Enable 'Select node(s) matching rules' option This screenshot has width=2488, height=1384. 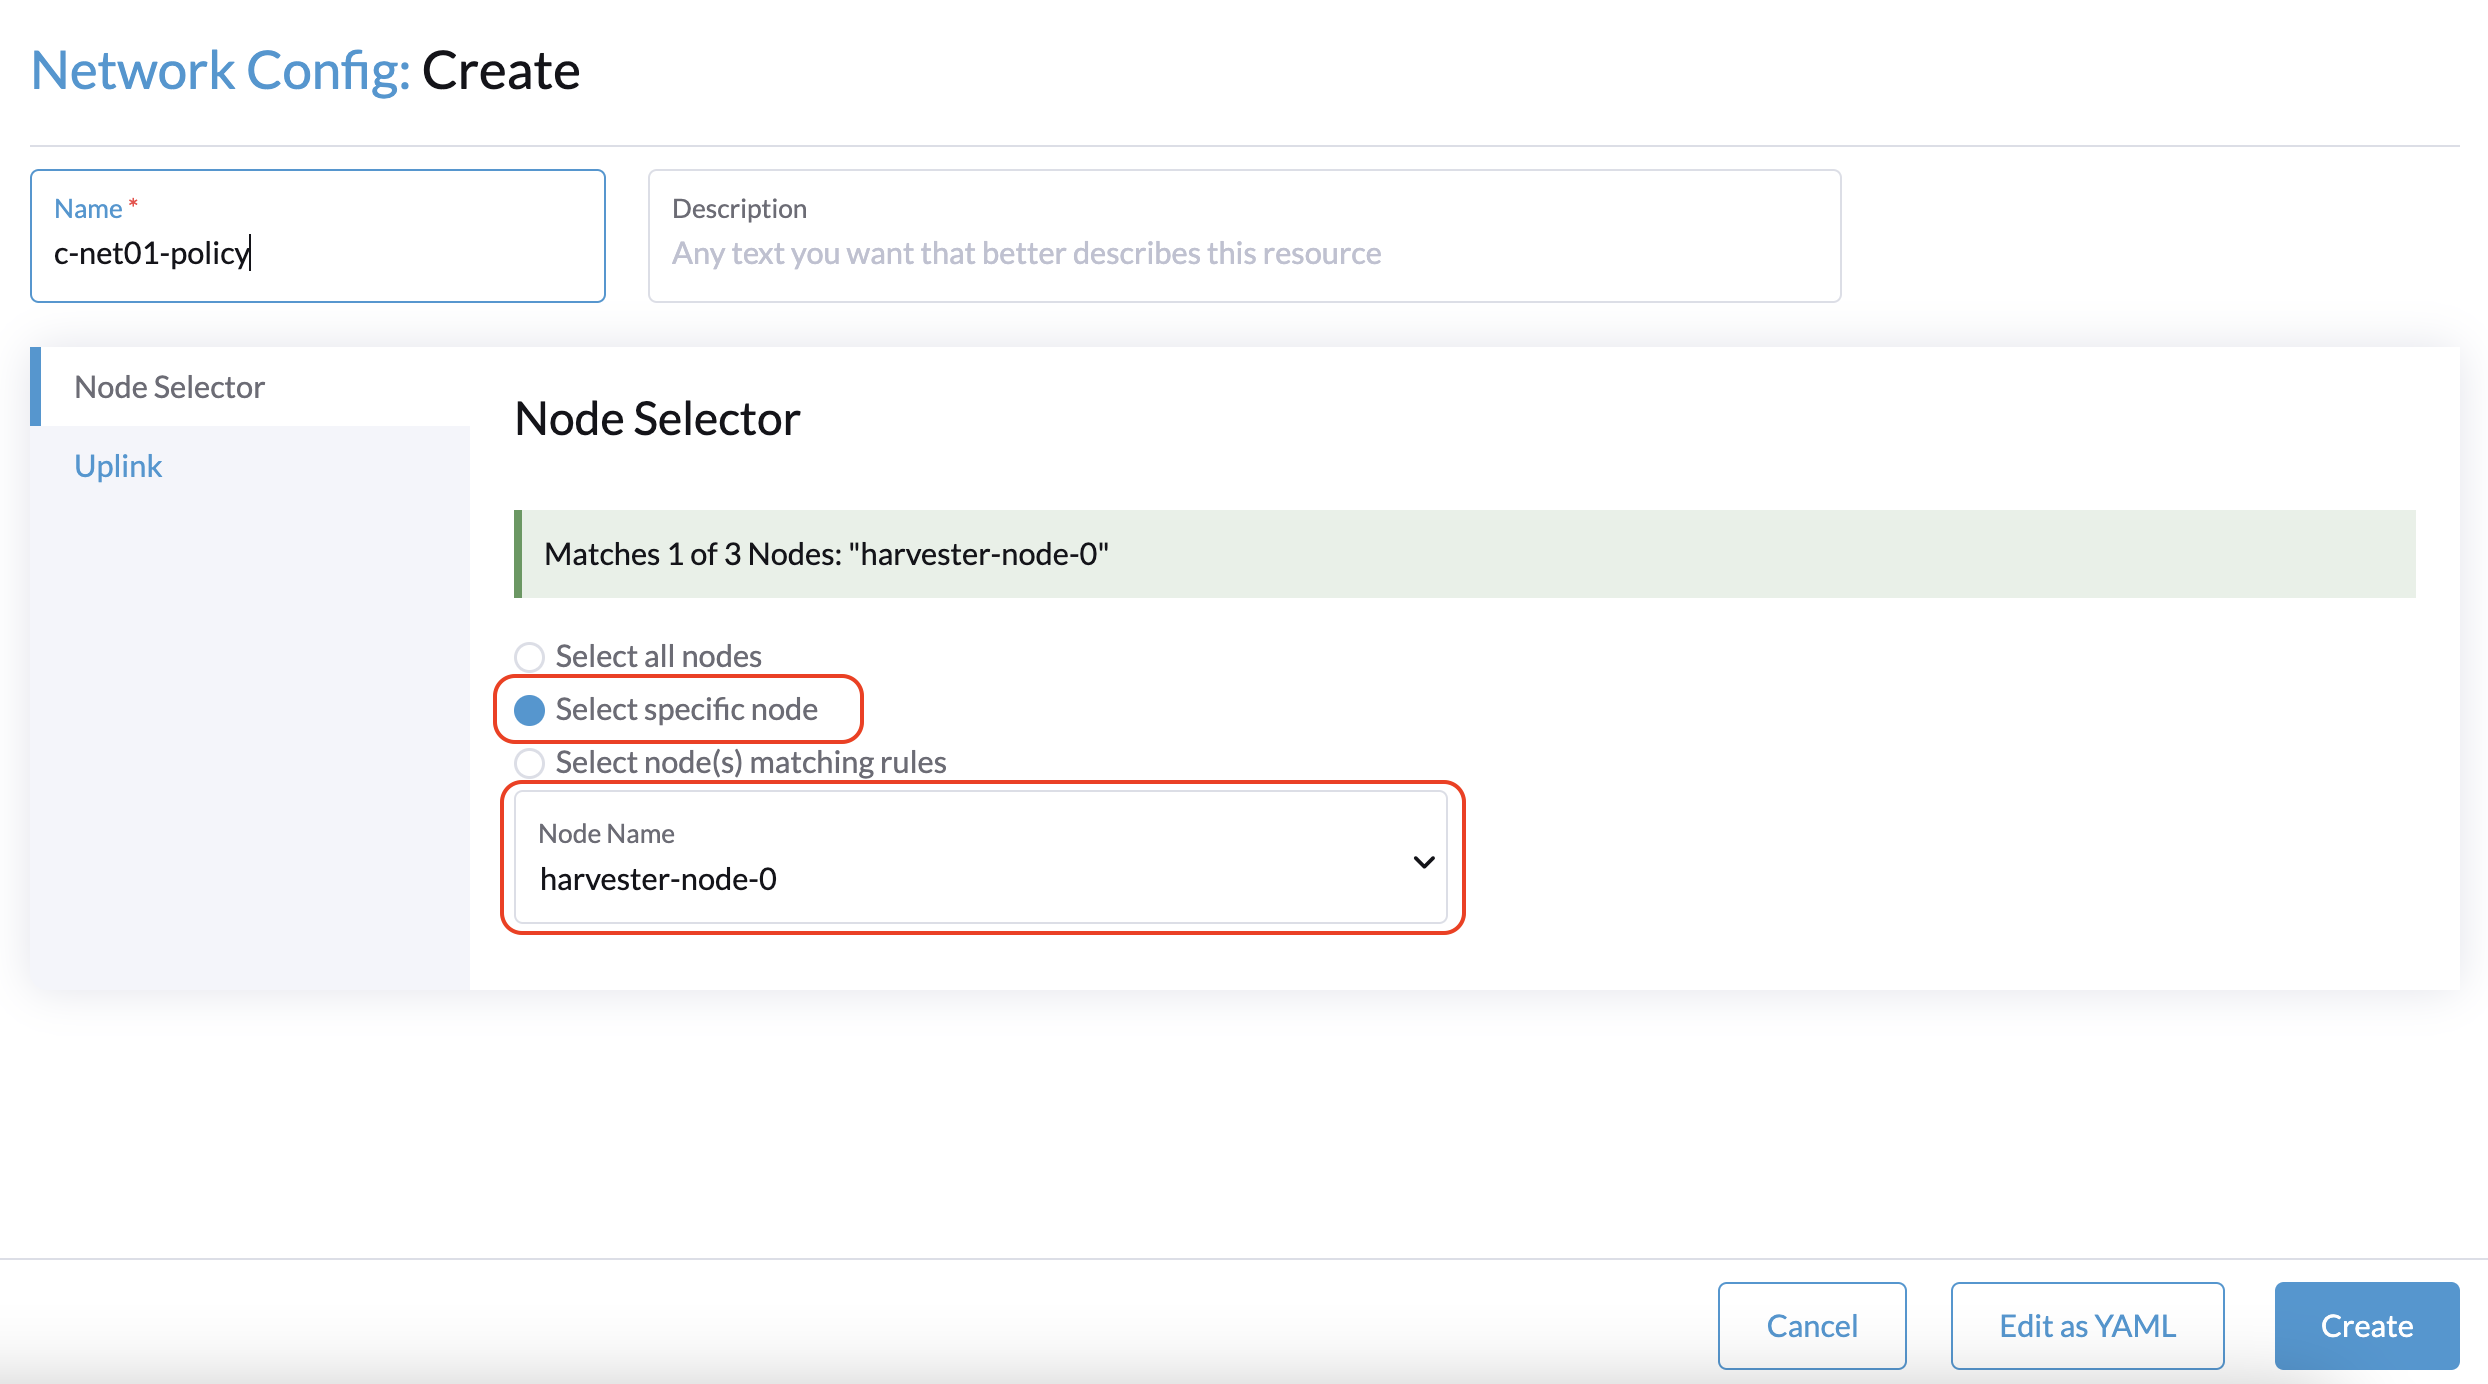click(x=527, y=760)
